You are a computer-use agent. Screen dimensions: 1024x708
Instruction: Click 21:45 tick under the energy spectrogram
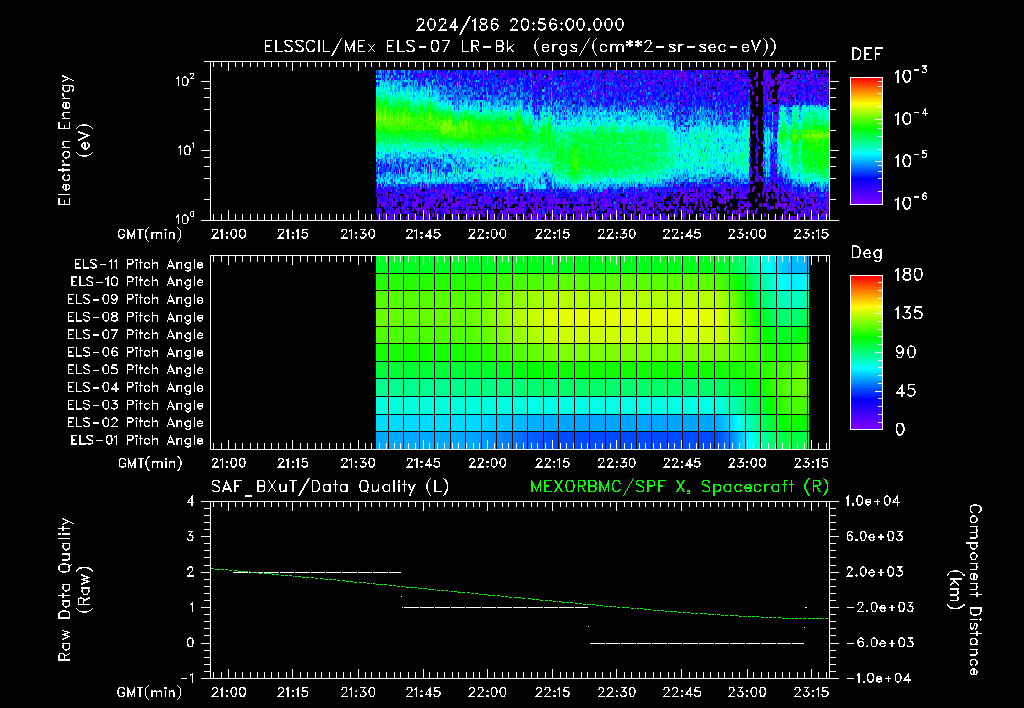[423, 234]
